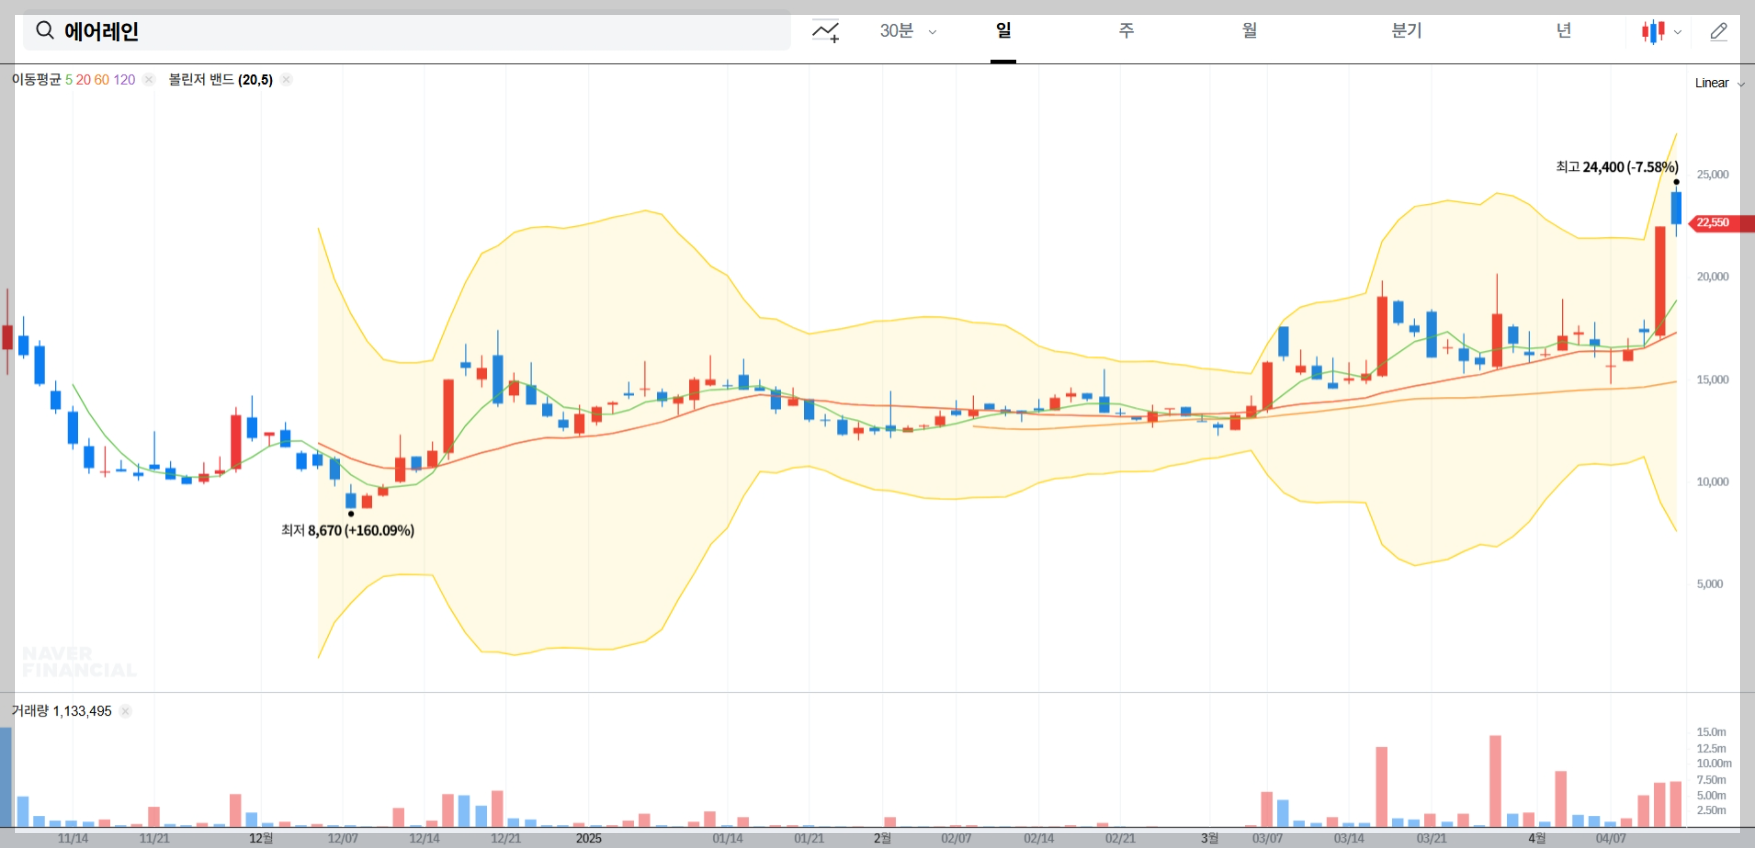
Task: Open the Linear scale dropdown
Action: click(x=1719, y=83)
